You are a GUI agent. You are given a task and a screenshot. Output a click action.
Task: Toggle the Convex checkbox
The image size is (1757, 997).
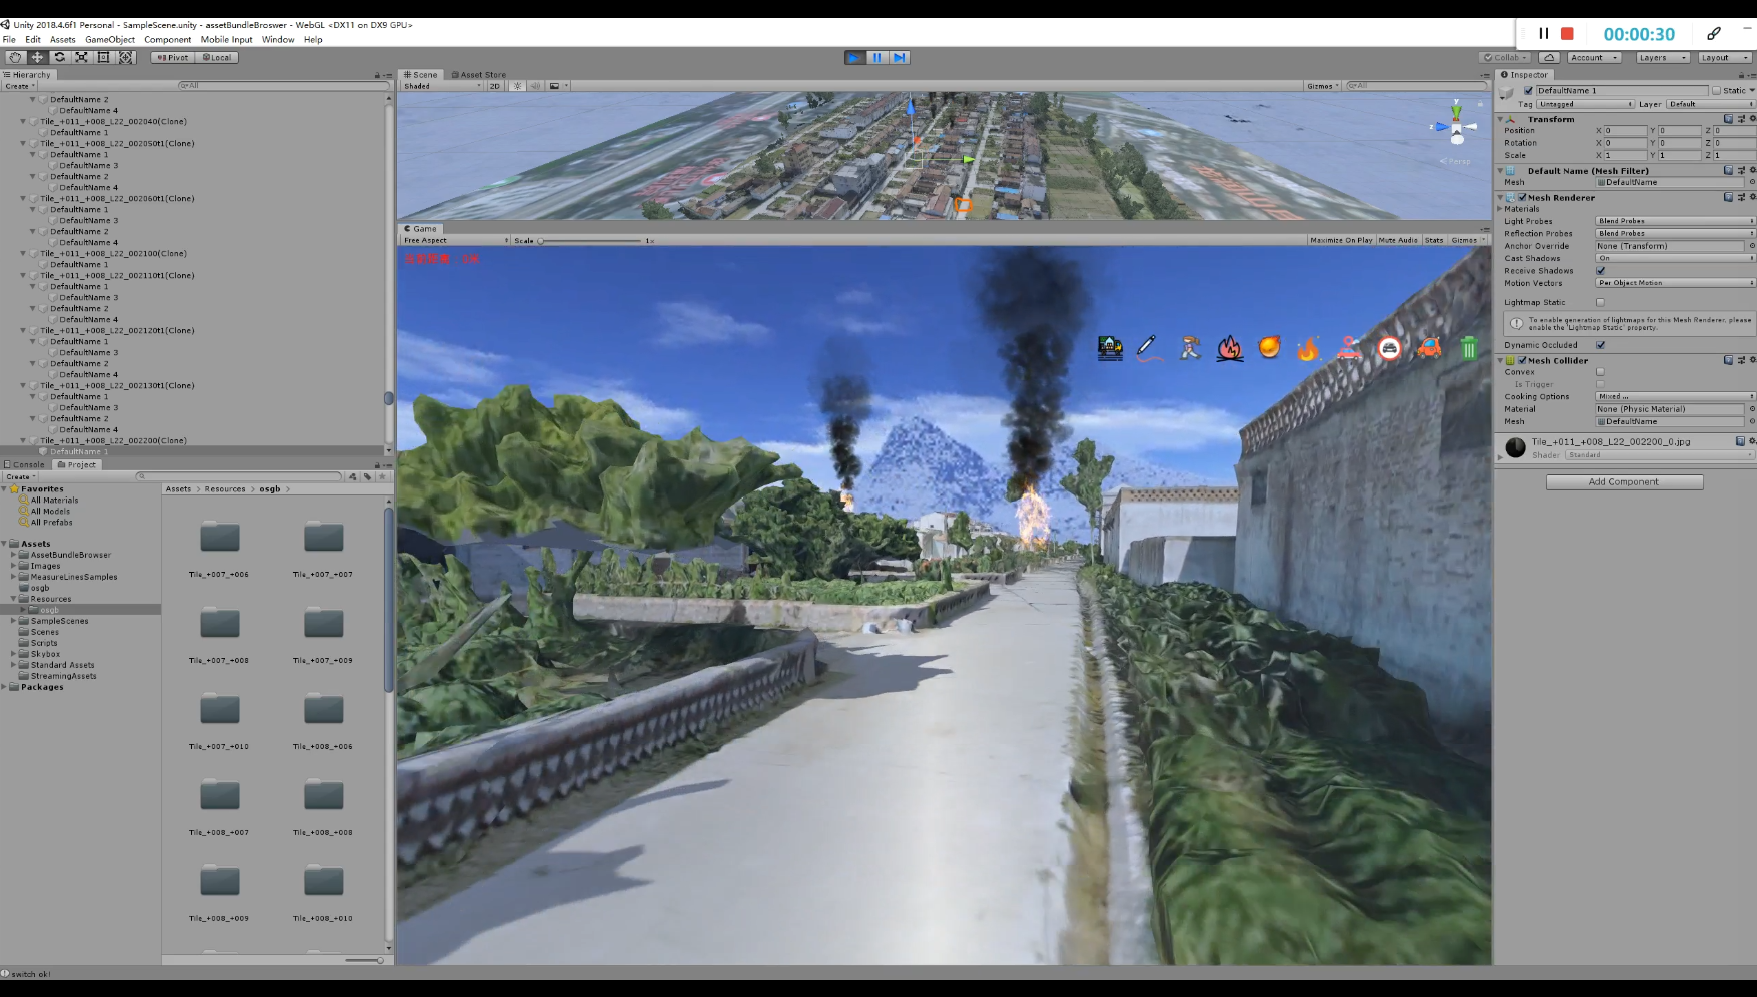coord(1601,372)
